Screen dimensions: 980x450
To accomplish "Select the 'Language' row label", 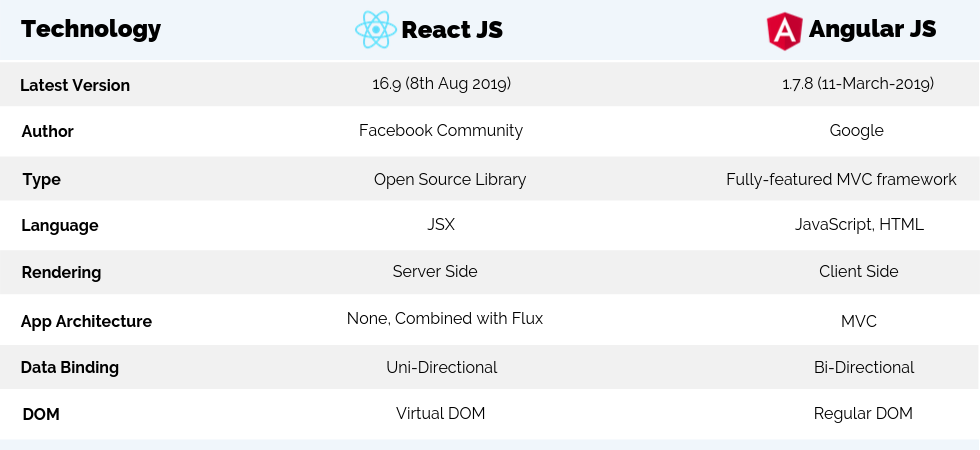I will [60, 225].
